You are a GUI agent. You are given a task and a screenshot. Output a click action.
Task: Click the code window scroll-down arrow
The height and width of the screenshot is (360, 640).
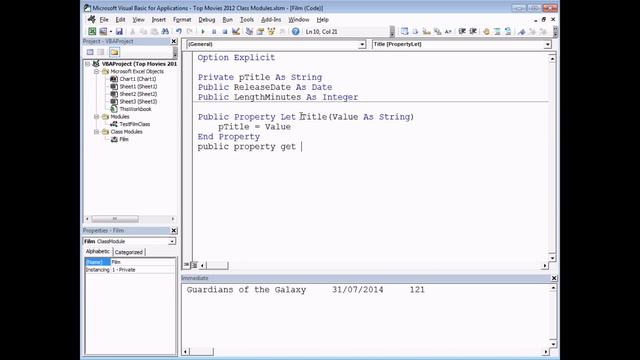(552, 258)
